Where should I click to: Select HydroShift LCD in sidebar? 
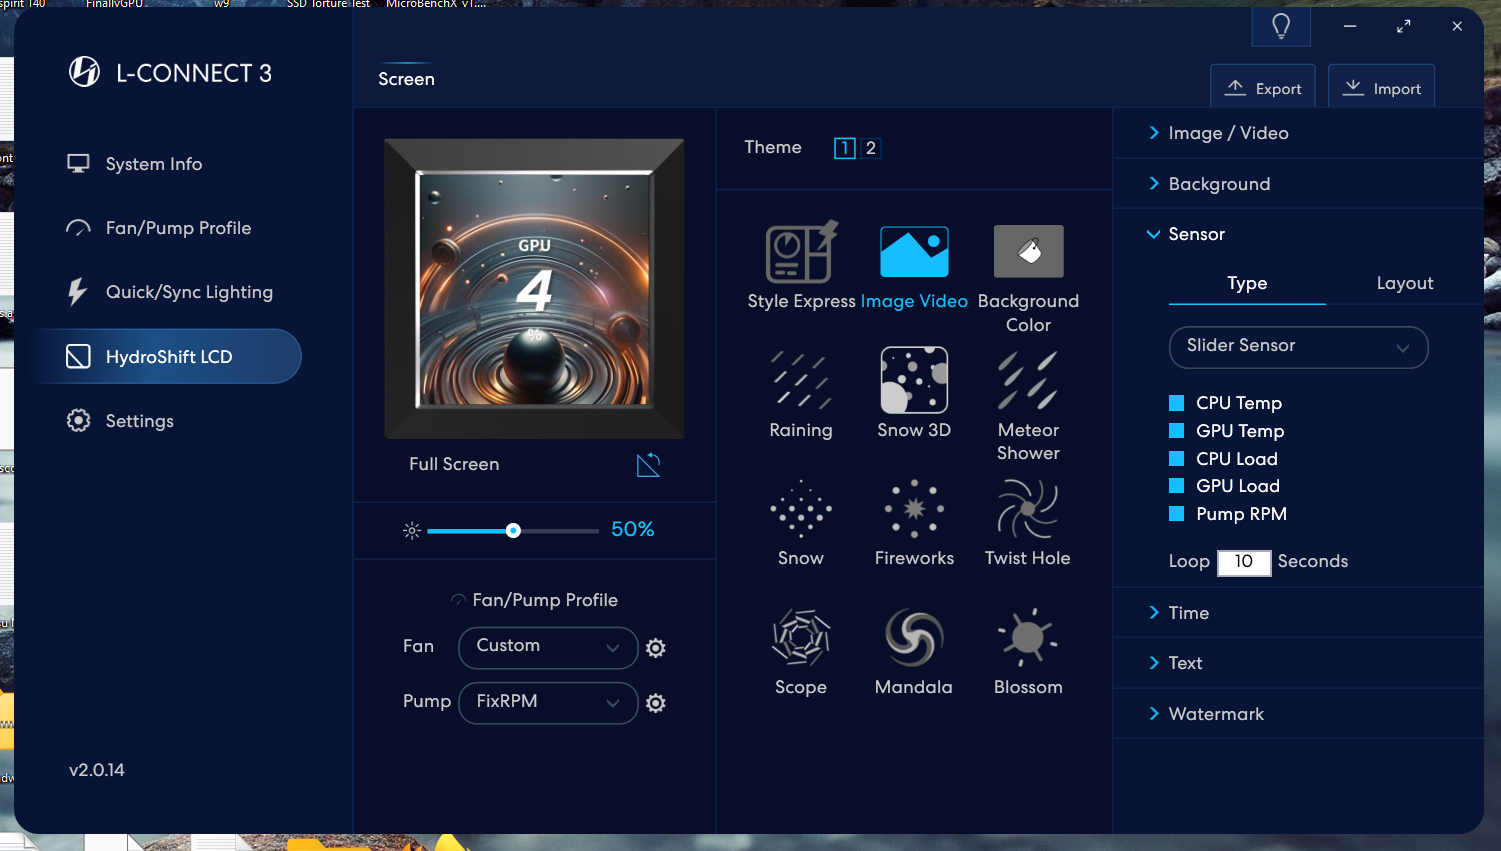(166, 356)
